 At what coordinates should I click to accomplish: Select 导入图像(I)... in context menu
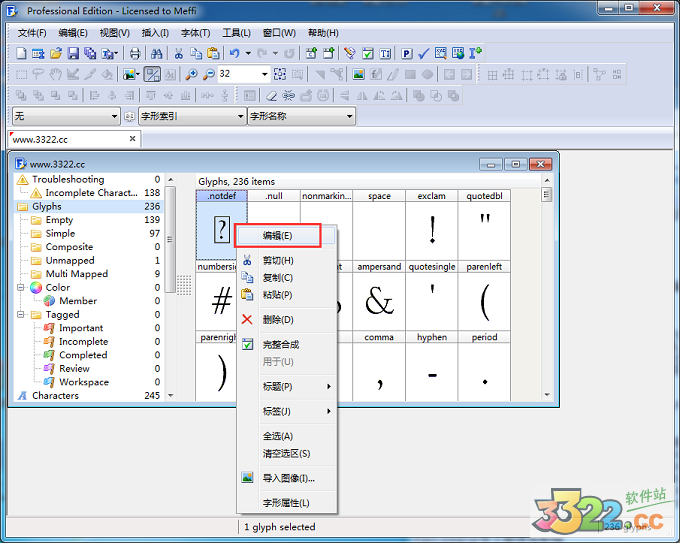[x=287, y=478]
